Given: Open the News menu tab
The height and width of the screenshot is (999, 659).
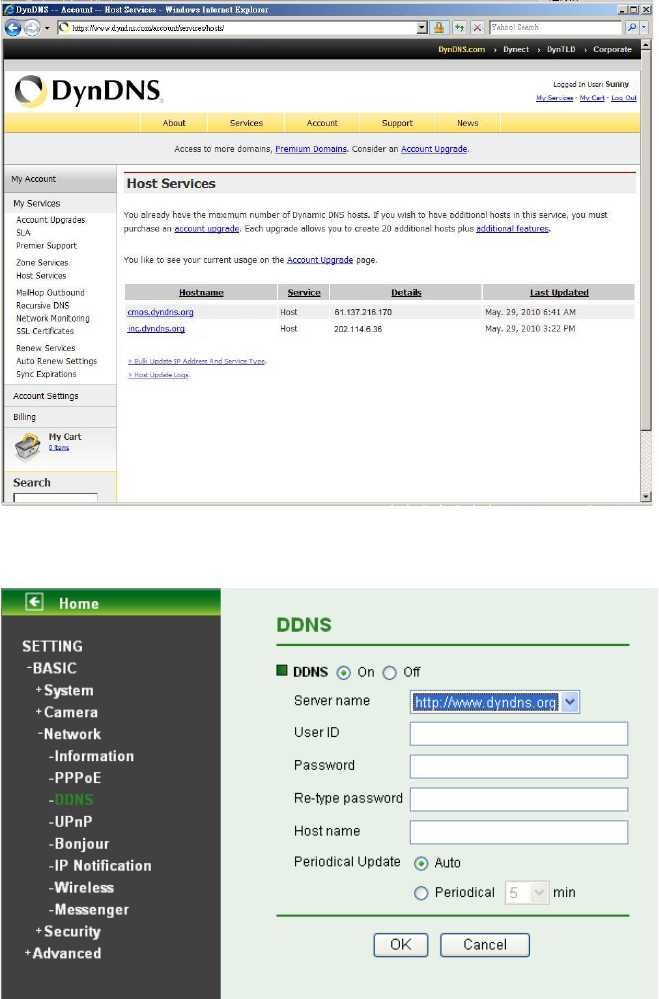Looking at the screenshot, I should (467, 123).
